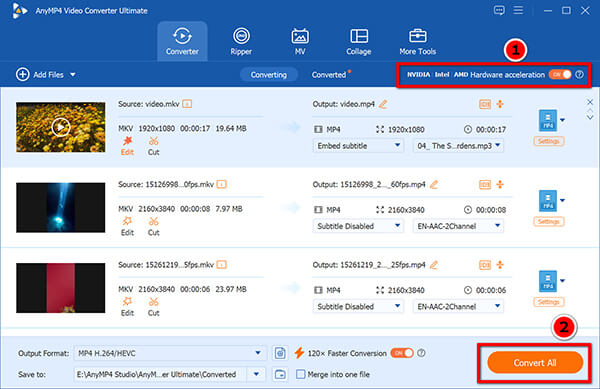Expand the Add Files dropdown arrow

[x=73, y=75]
